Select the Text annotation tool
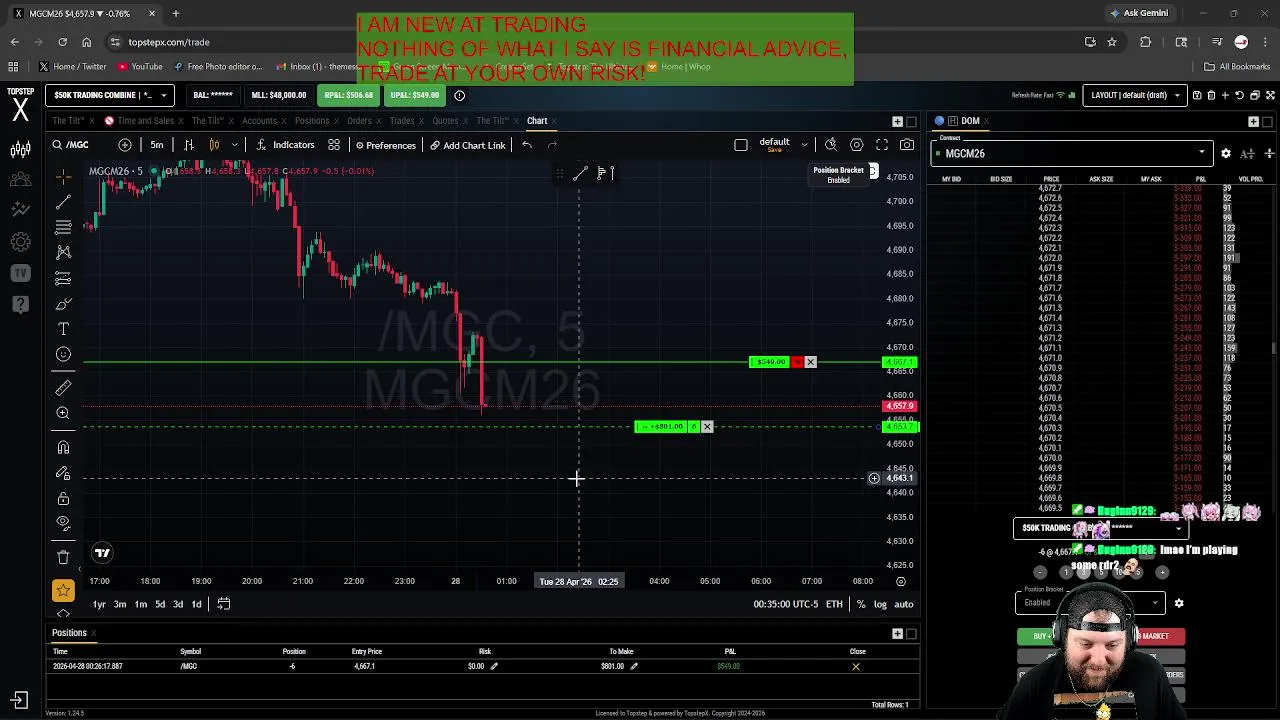This screenshot has width=1280, height=720. (x=63, y=329)
